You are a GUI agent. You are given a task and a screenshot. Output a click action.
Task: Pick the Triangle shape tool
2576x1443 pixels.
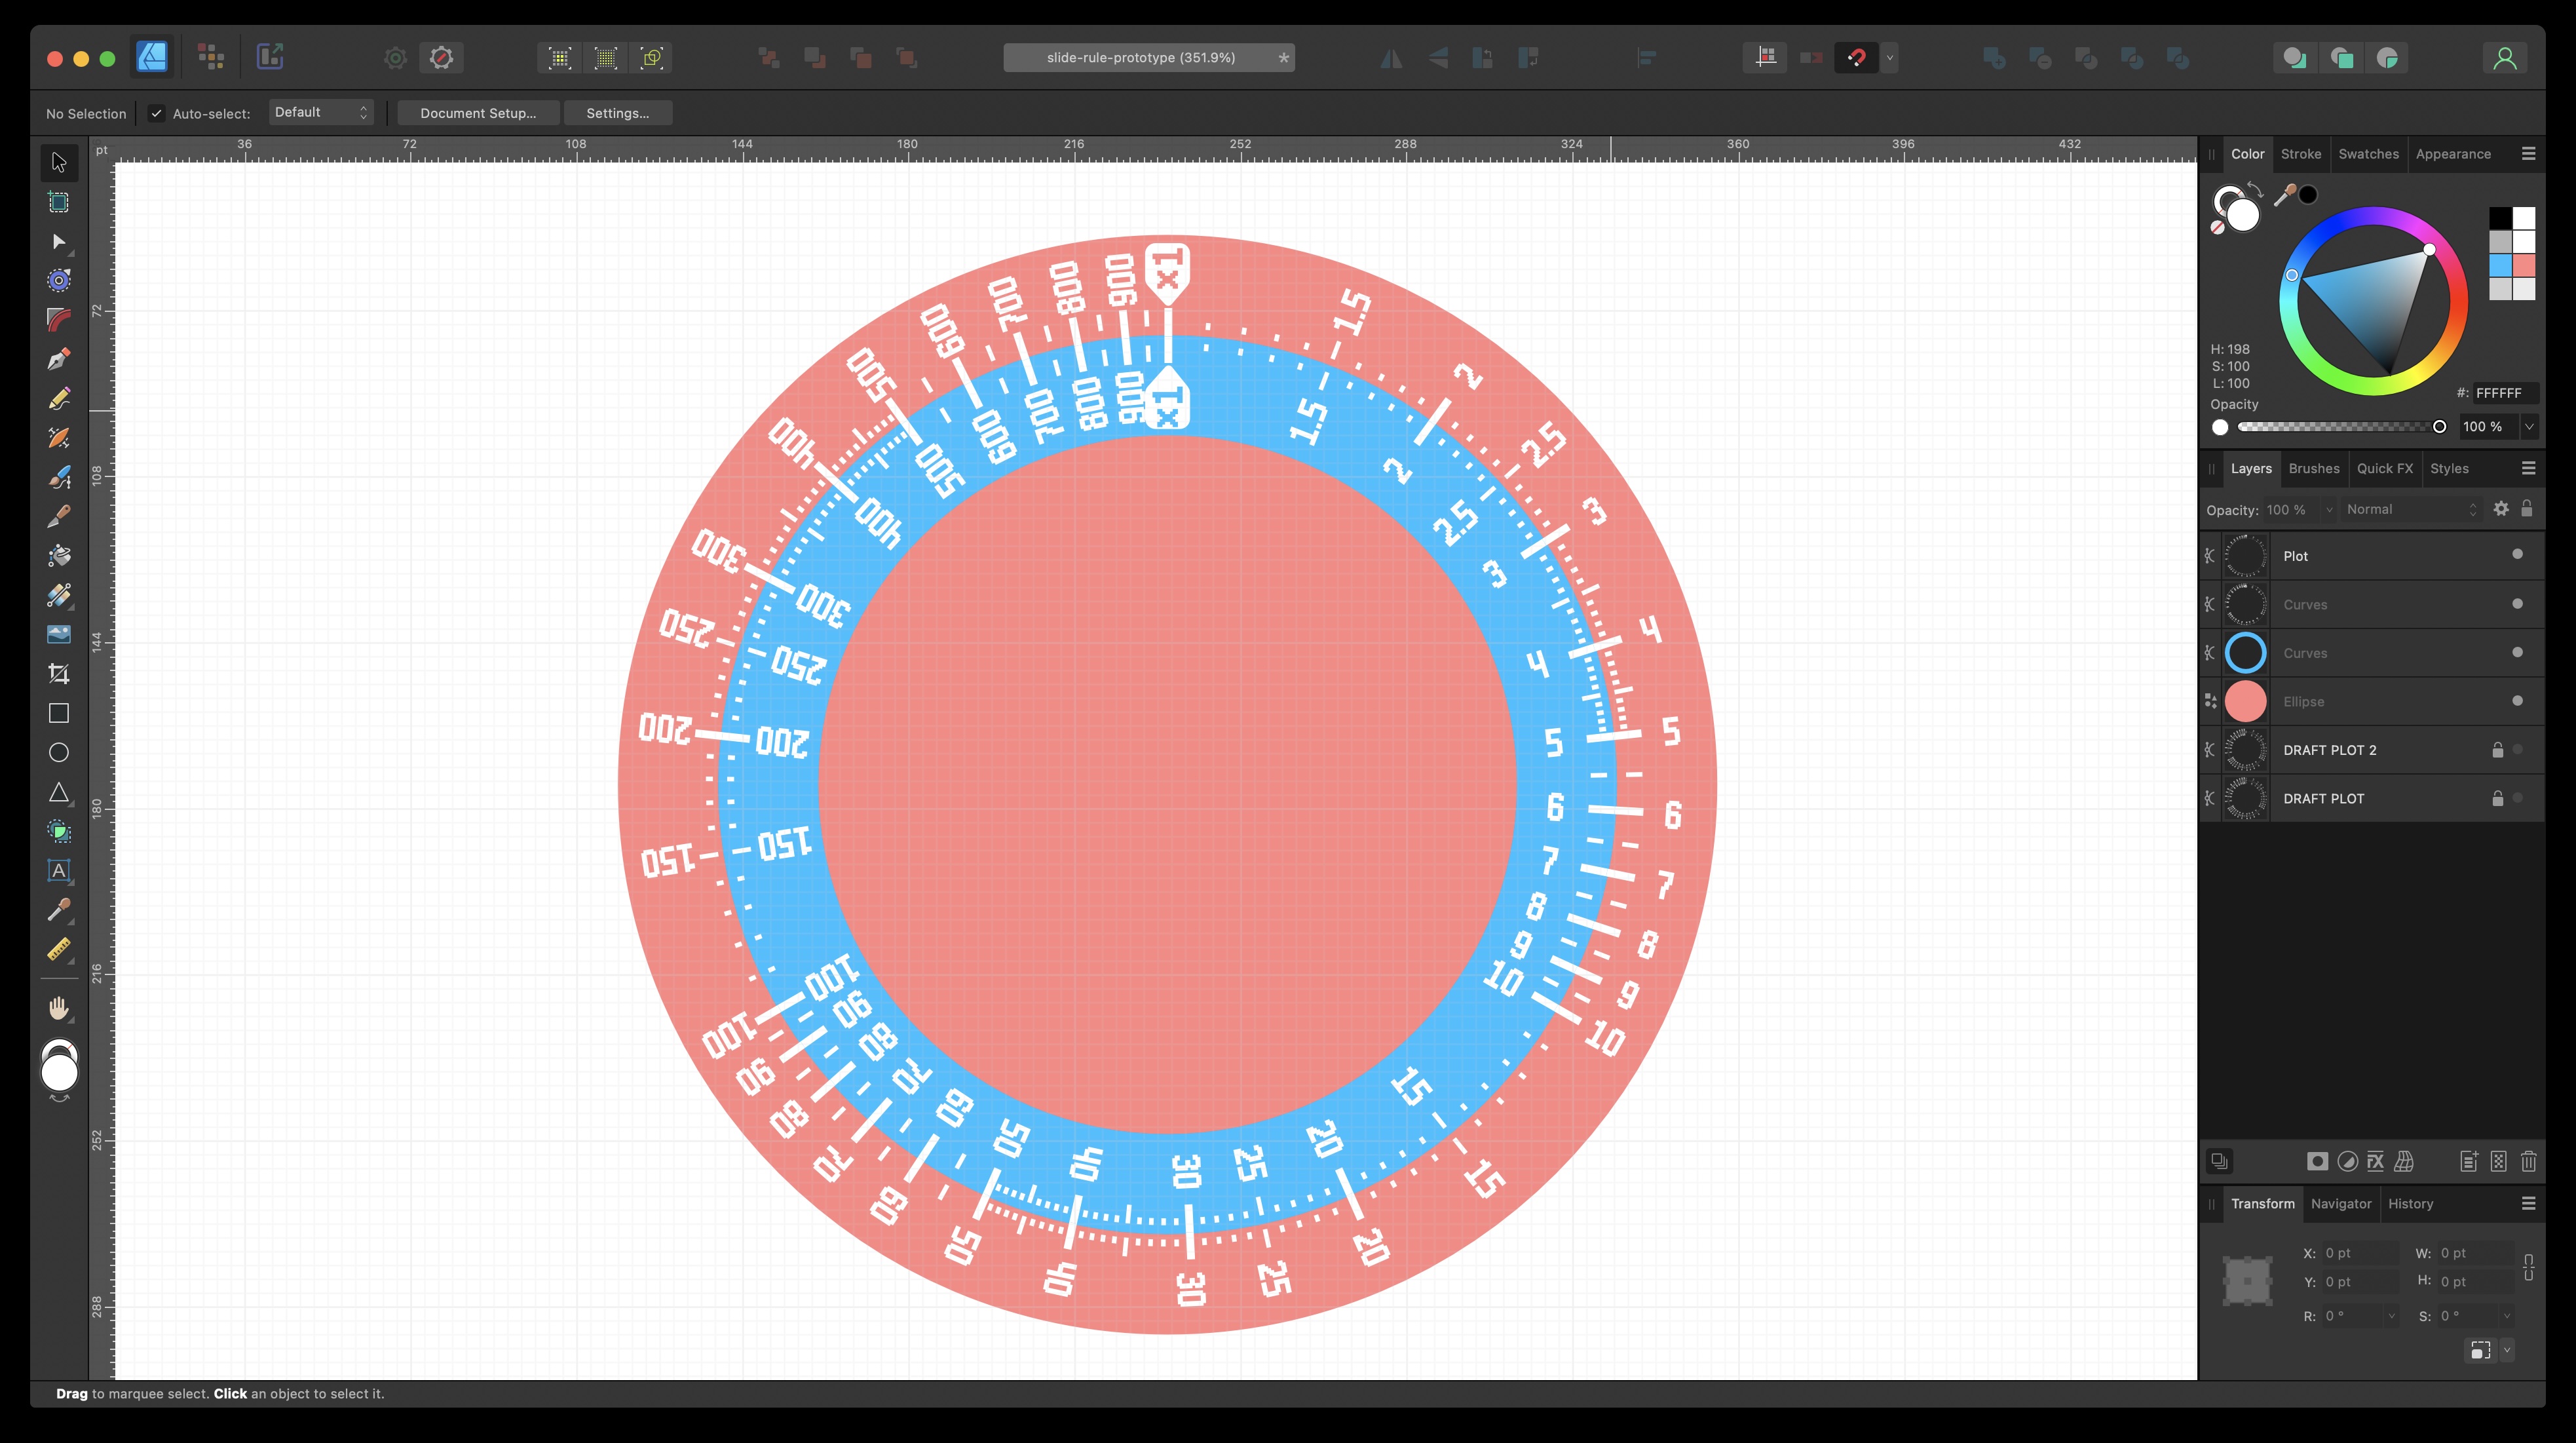click(x=59, y=792)
